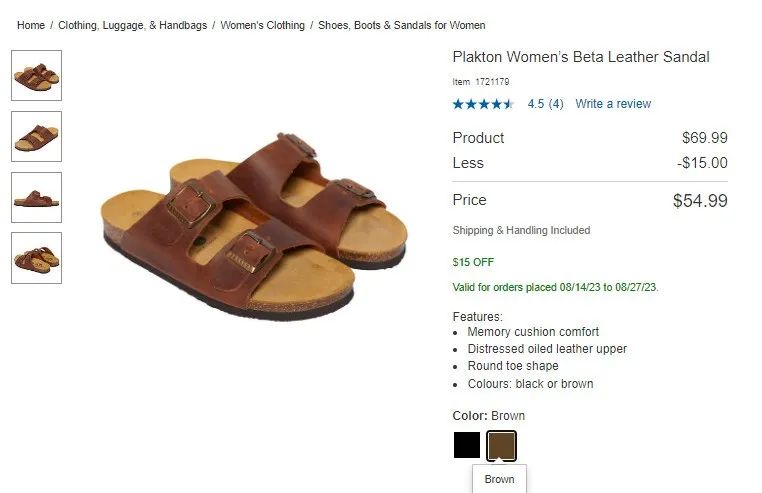Viewport: 762px width, 493px height.
Task: Click the Brown tooltip label below the swatches
Action: [x=499, y=479]
